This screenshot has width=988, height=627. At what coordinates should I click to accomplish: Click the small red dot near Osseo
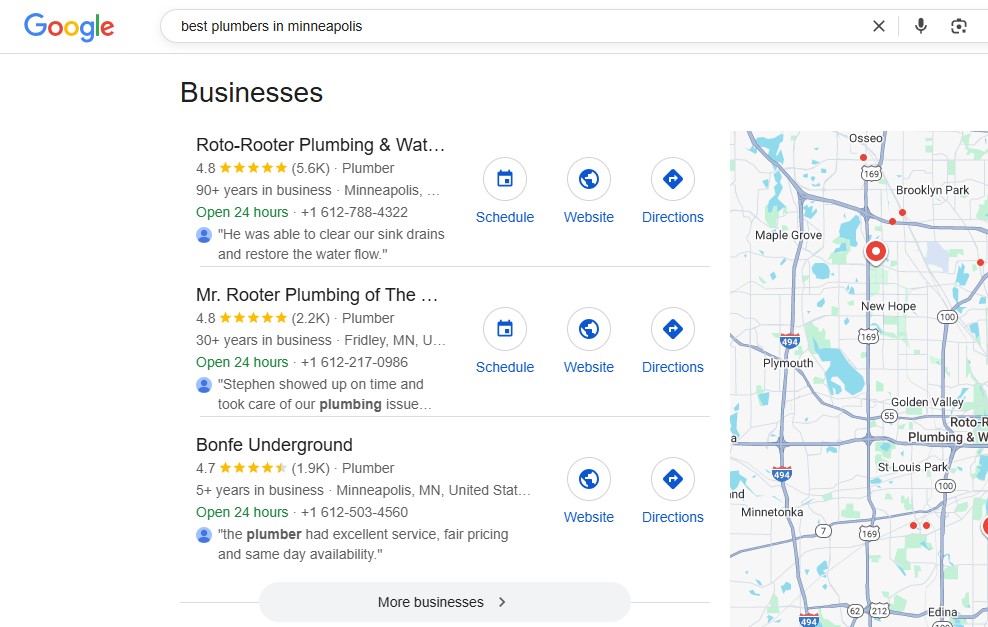[x=863, y=158]
